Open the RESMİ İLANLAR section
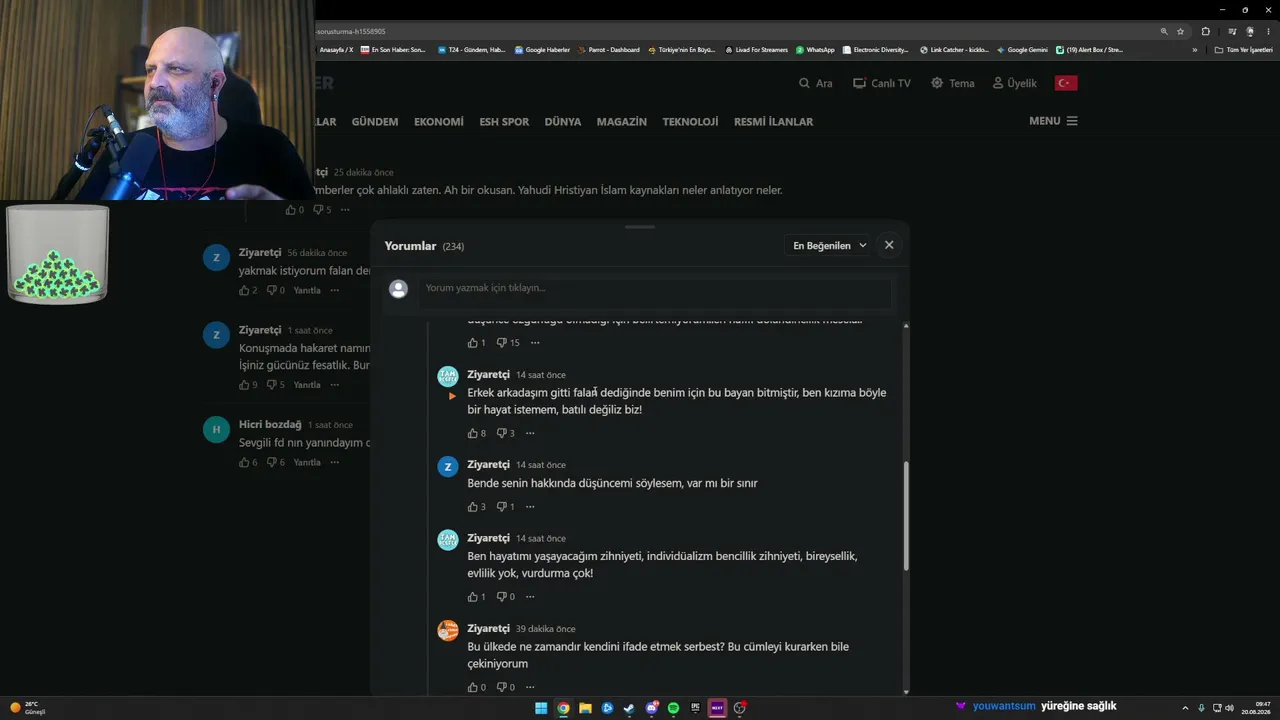1280x720 pixels. [774, 121]
